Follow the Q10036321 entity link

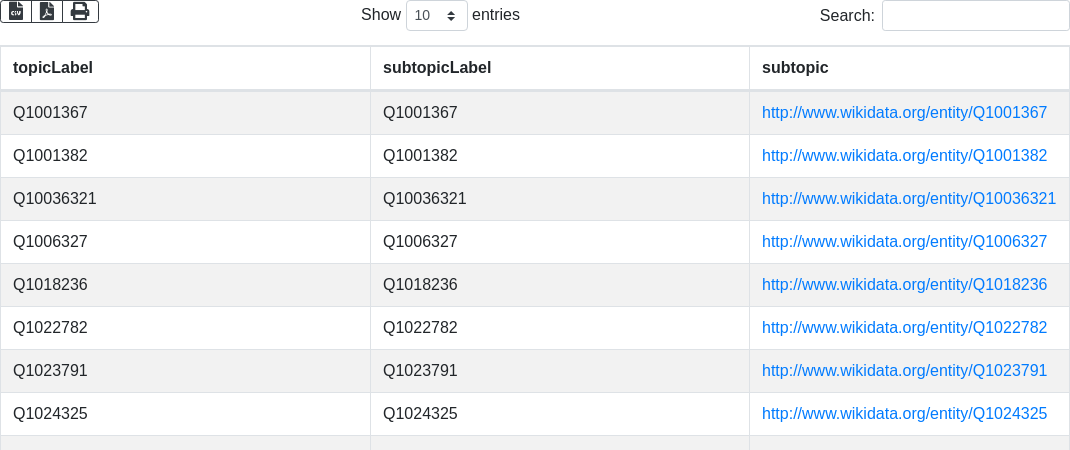[908, 199]
